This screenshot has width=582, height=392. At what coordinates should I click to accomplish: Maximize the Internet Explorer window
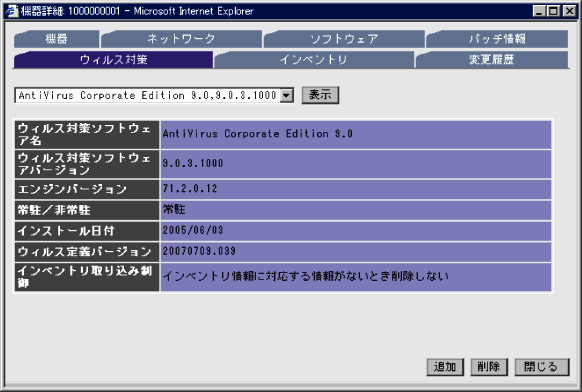[x=553, y=11]
